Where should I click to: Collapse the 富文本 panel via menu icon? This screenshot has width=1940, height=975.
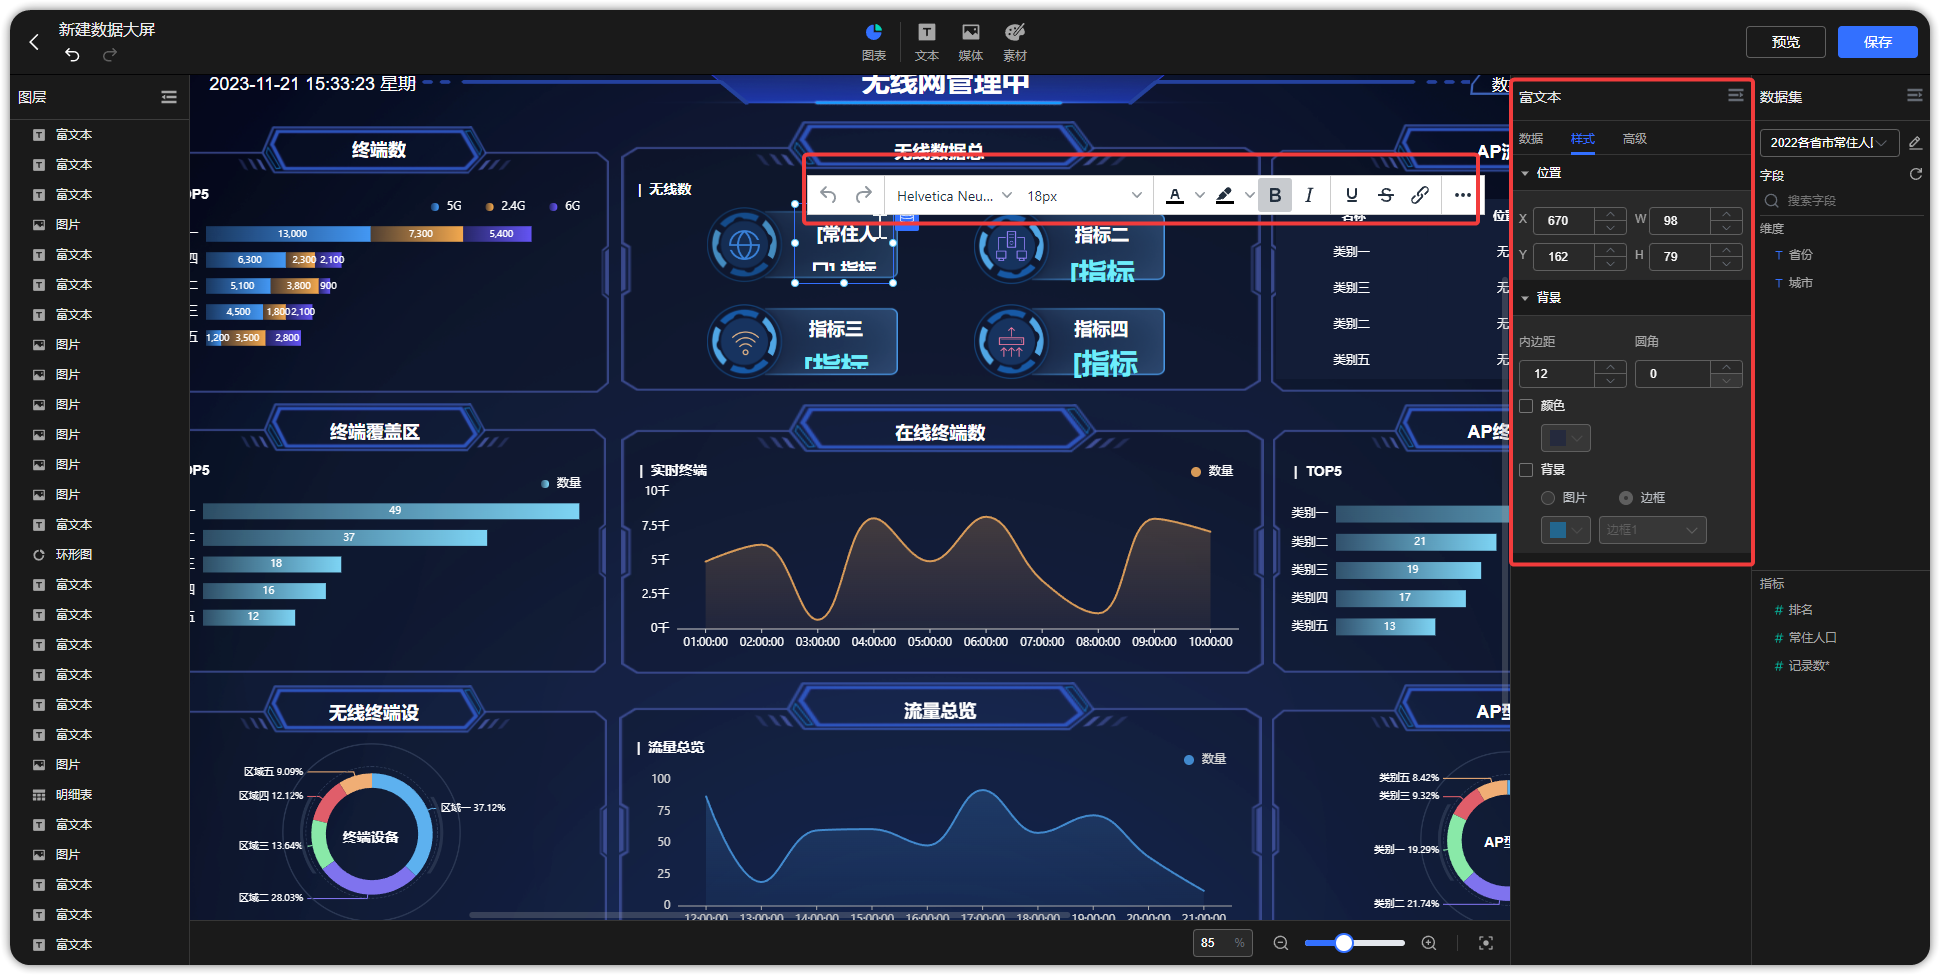coord(1736,95)
